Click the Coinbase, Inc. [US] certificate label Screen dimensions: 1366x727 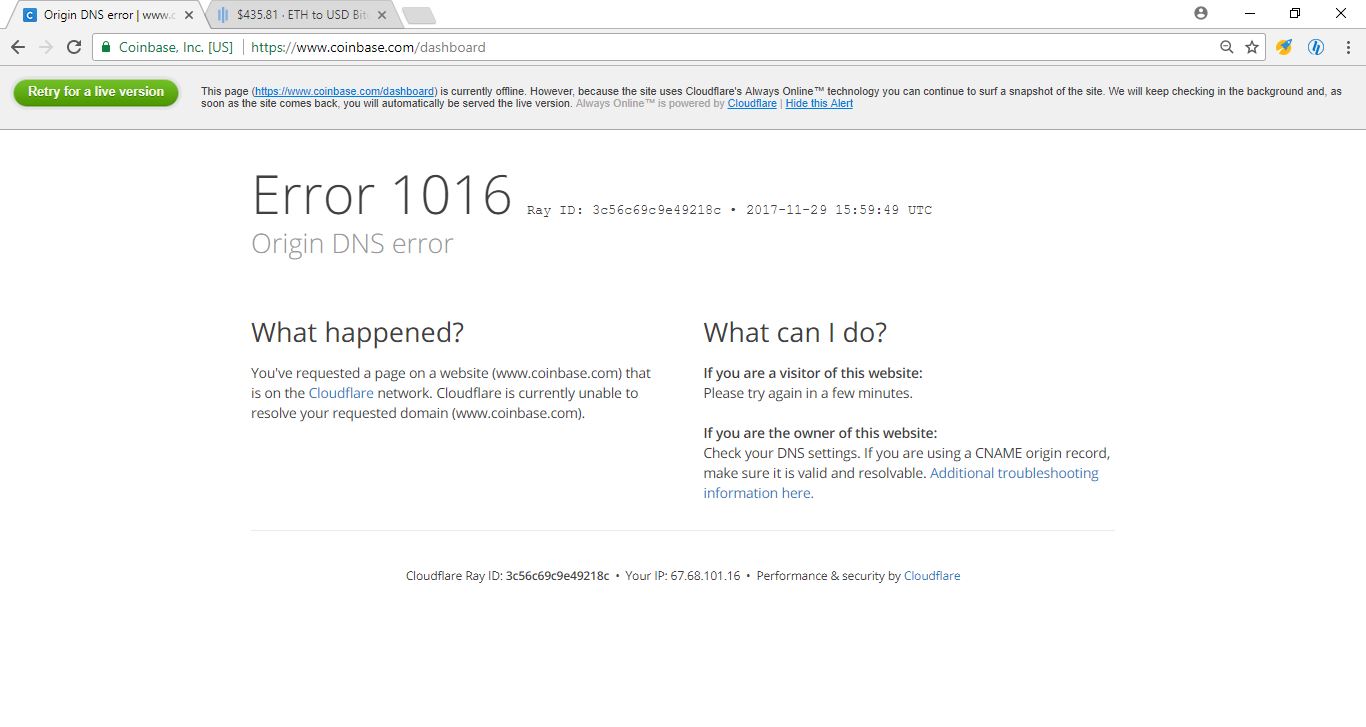pos(176,47)
